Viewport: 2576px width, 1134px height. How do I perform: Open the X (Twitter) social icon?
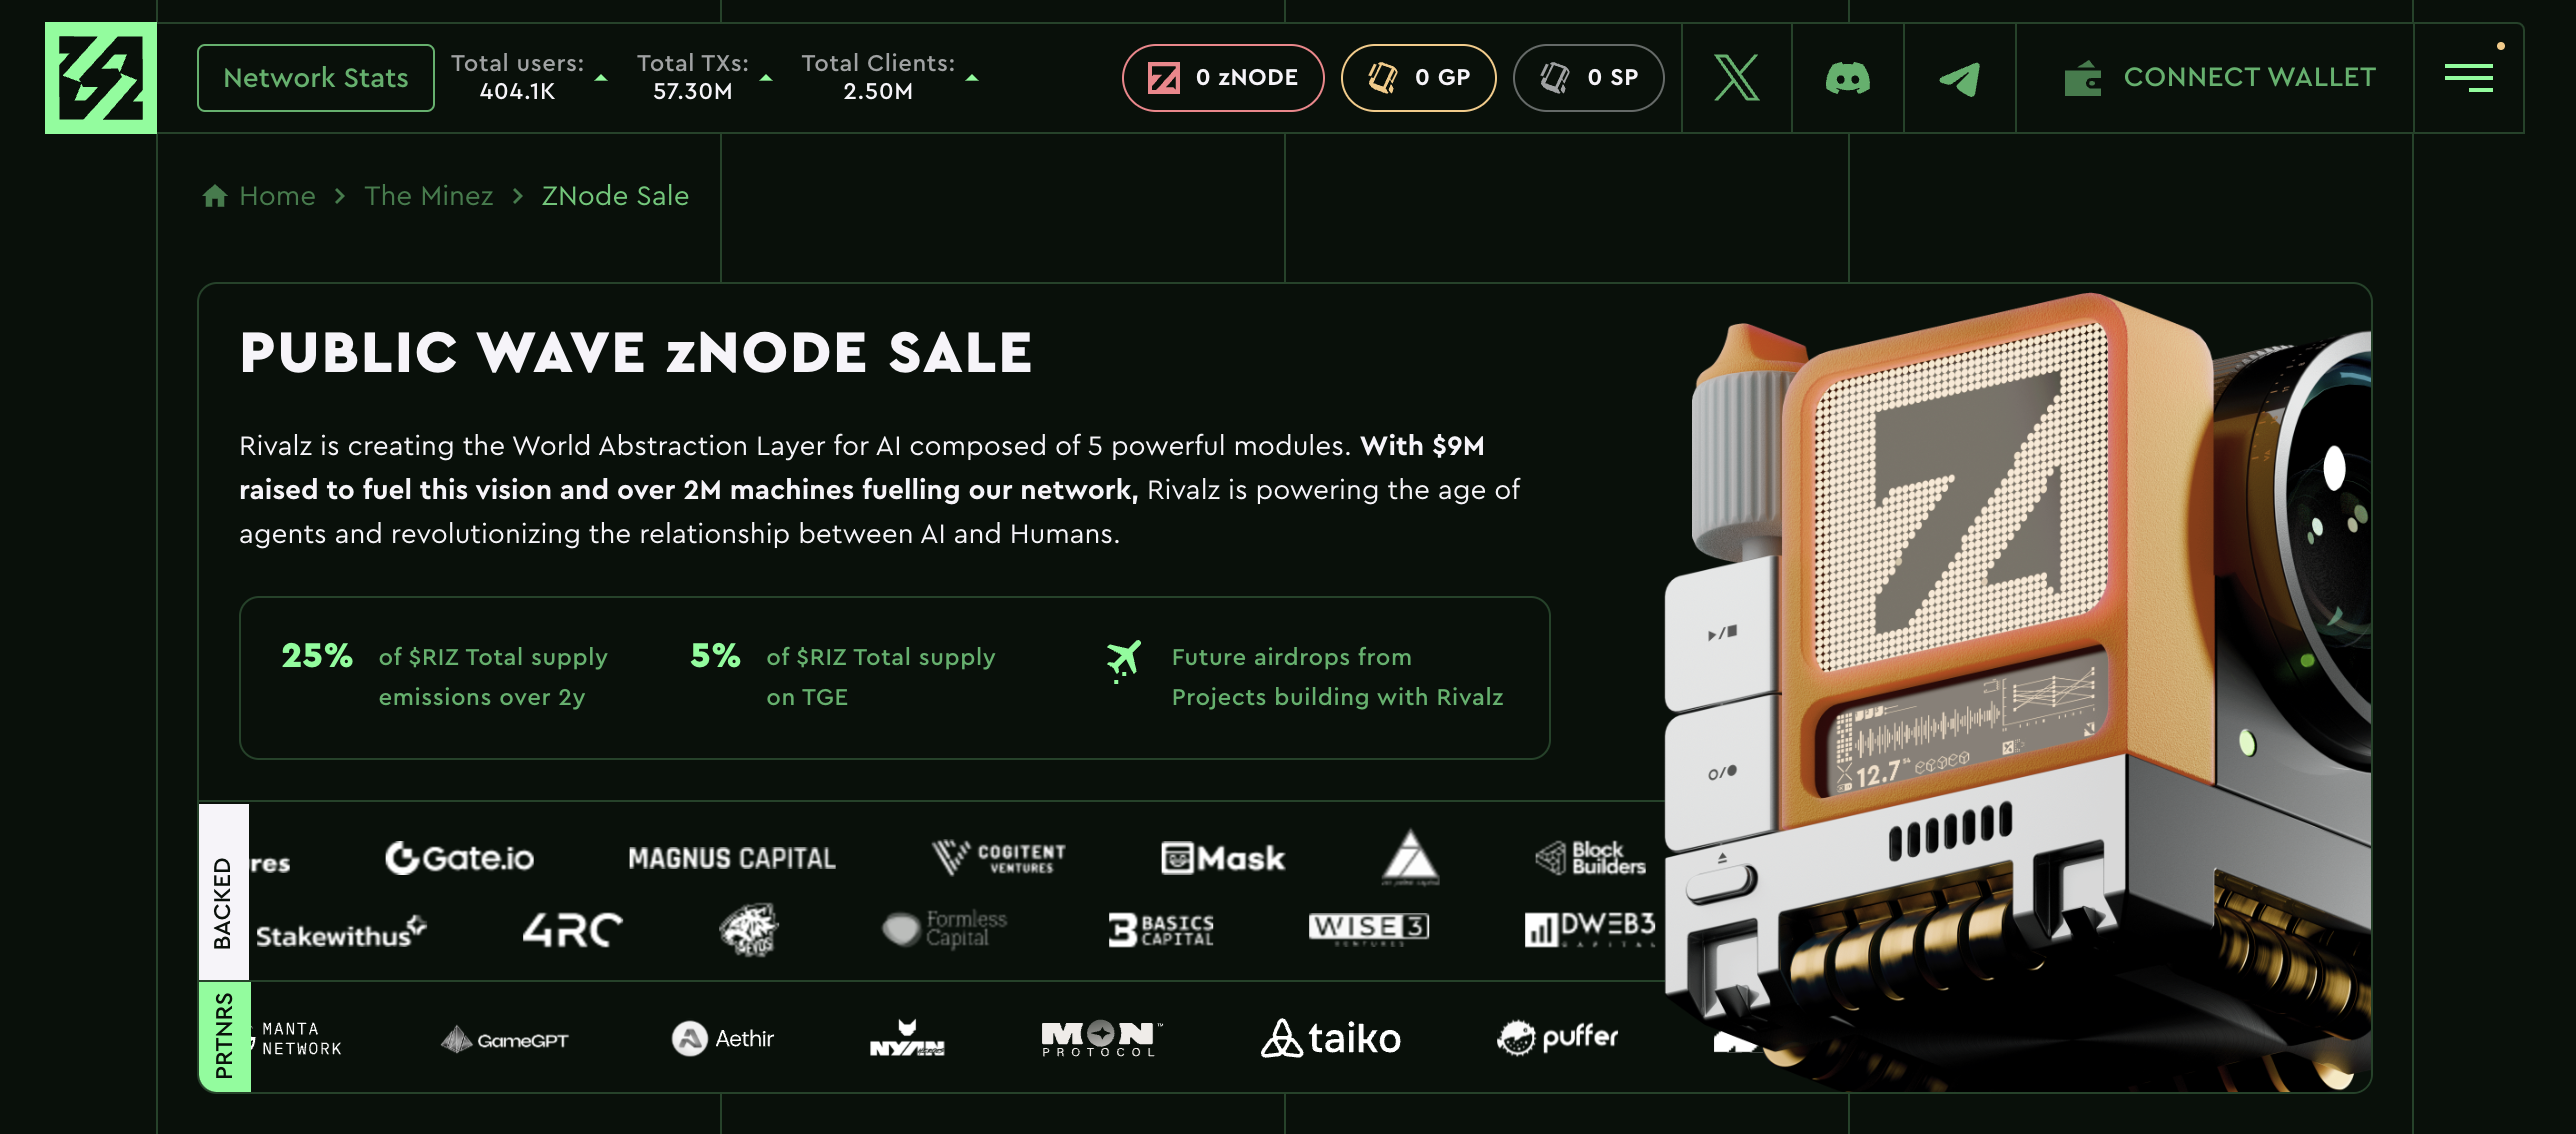1737,78
